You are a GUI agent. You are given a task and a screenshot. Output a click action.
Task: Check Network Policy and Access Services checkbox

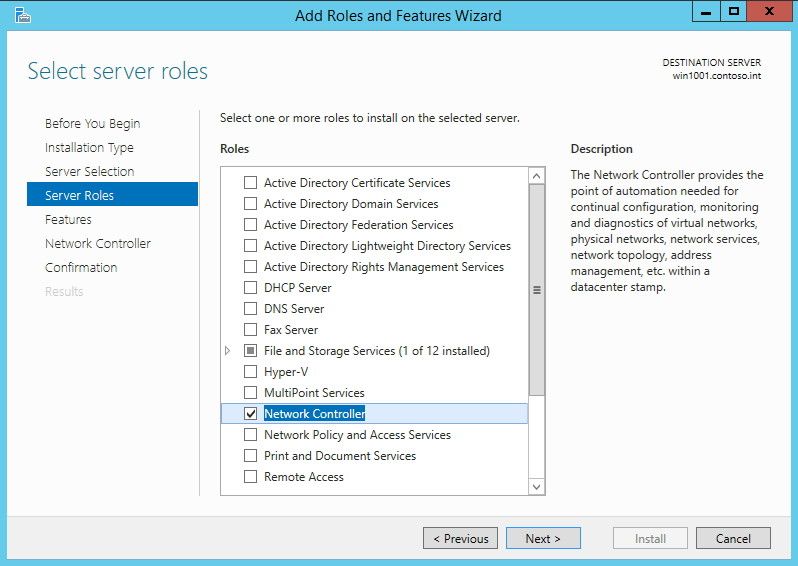(x=250, y=435)
